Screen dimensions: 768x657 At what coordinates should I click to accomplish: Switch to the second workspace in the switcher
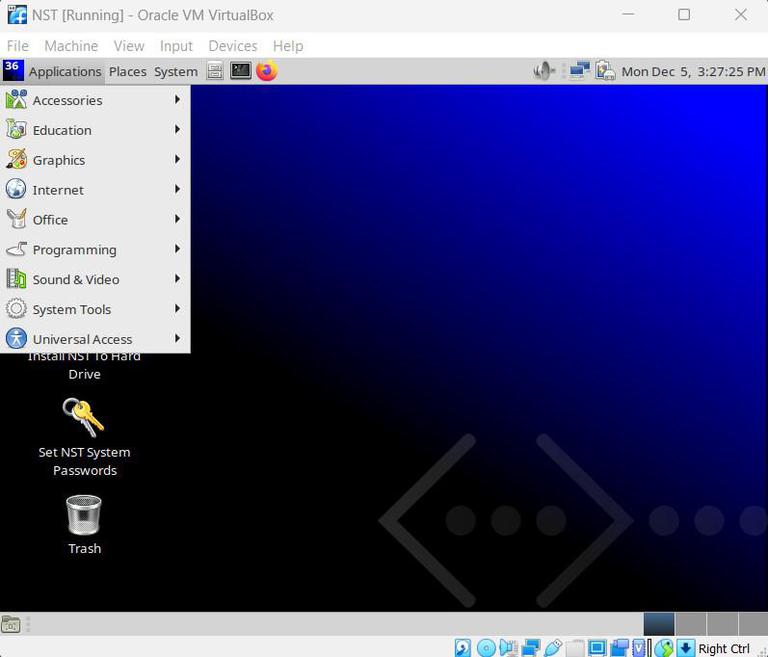pos(691,624)
